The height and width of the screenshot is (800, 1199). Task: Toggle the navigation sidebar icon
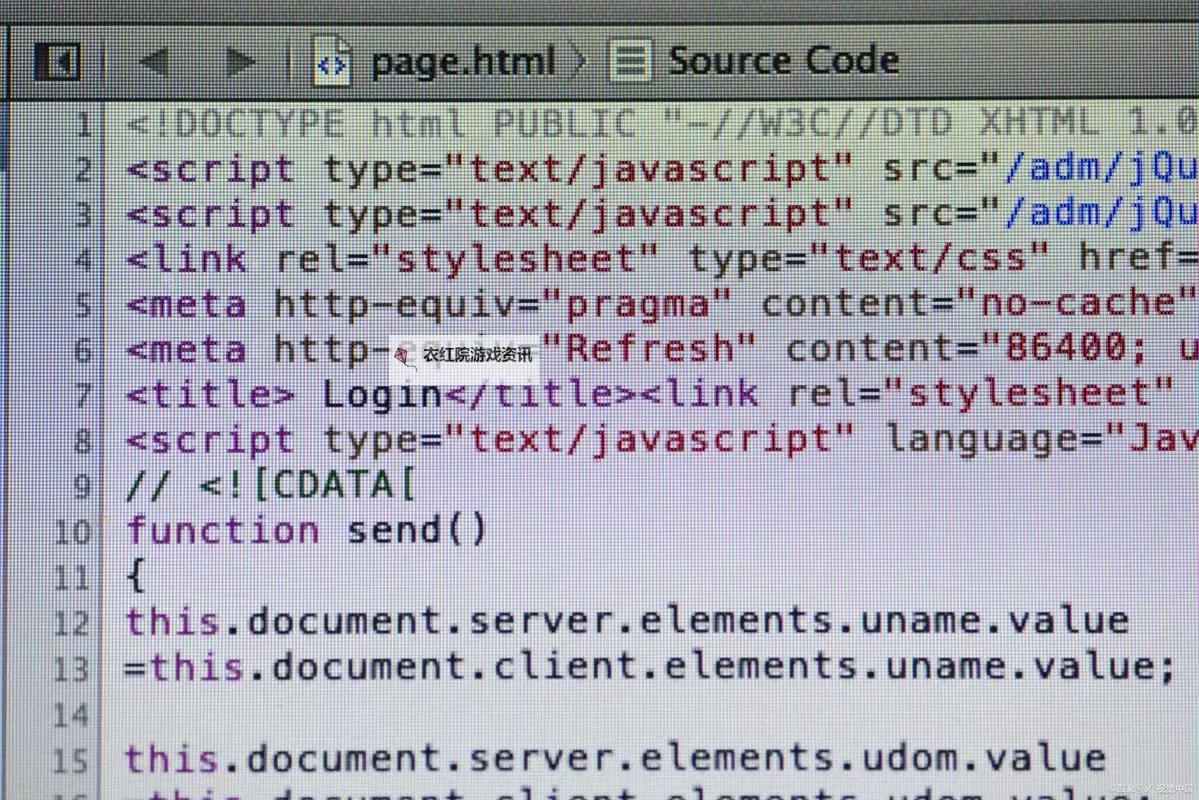[57, 62]
